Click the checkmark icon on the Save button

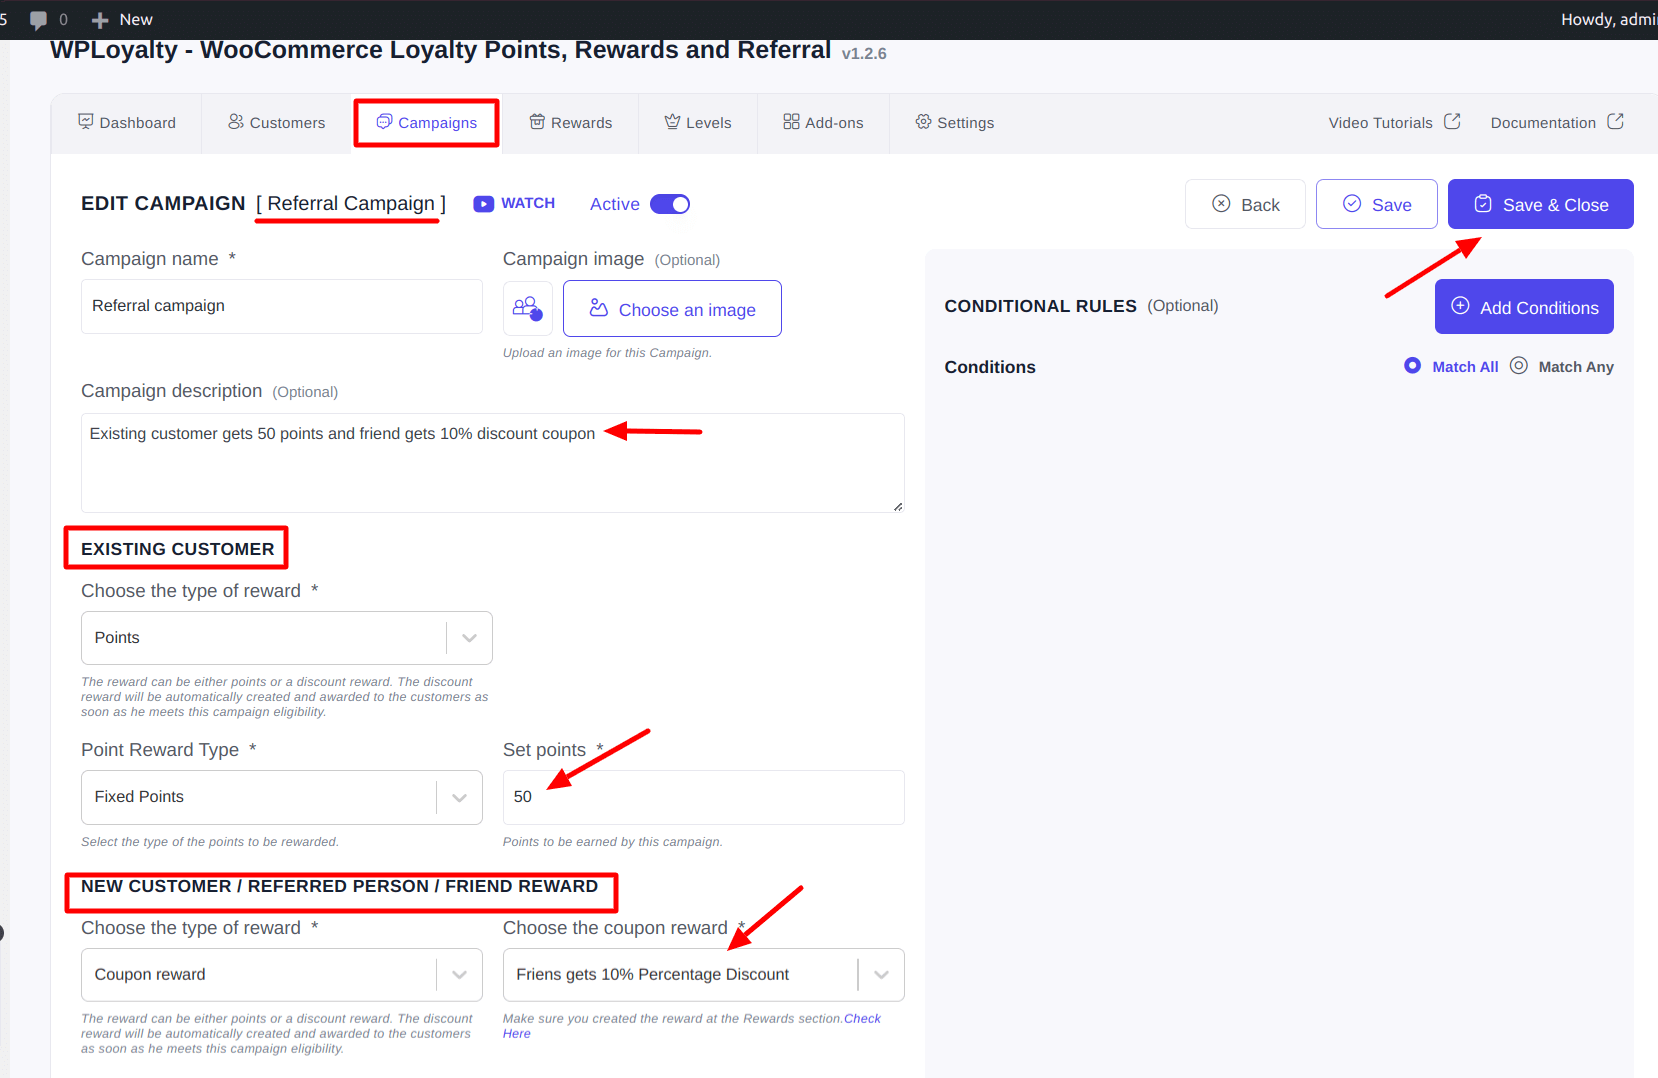tap(1352, 203)
